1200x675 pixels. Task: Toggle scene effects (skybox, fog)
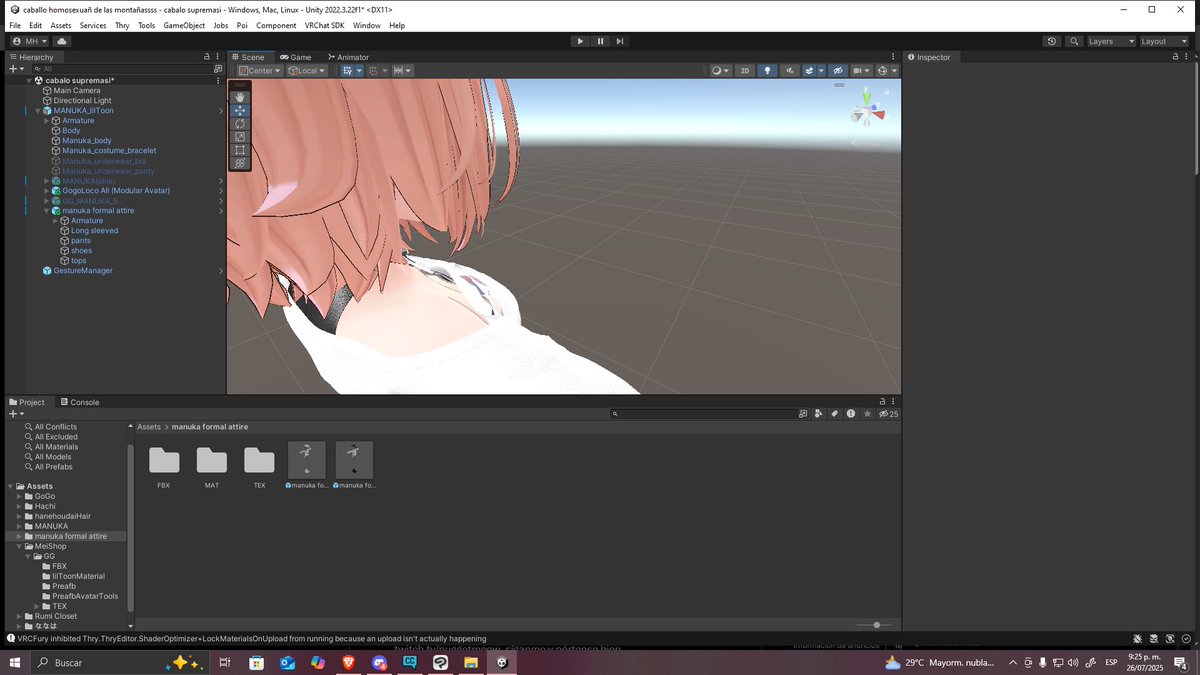pyautogui.click(x=811, y=71)
